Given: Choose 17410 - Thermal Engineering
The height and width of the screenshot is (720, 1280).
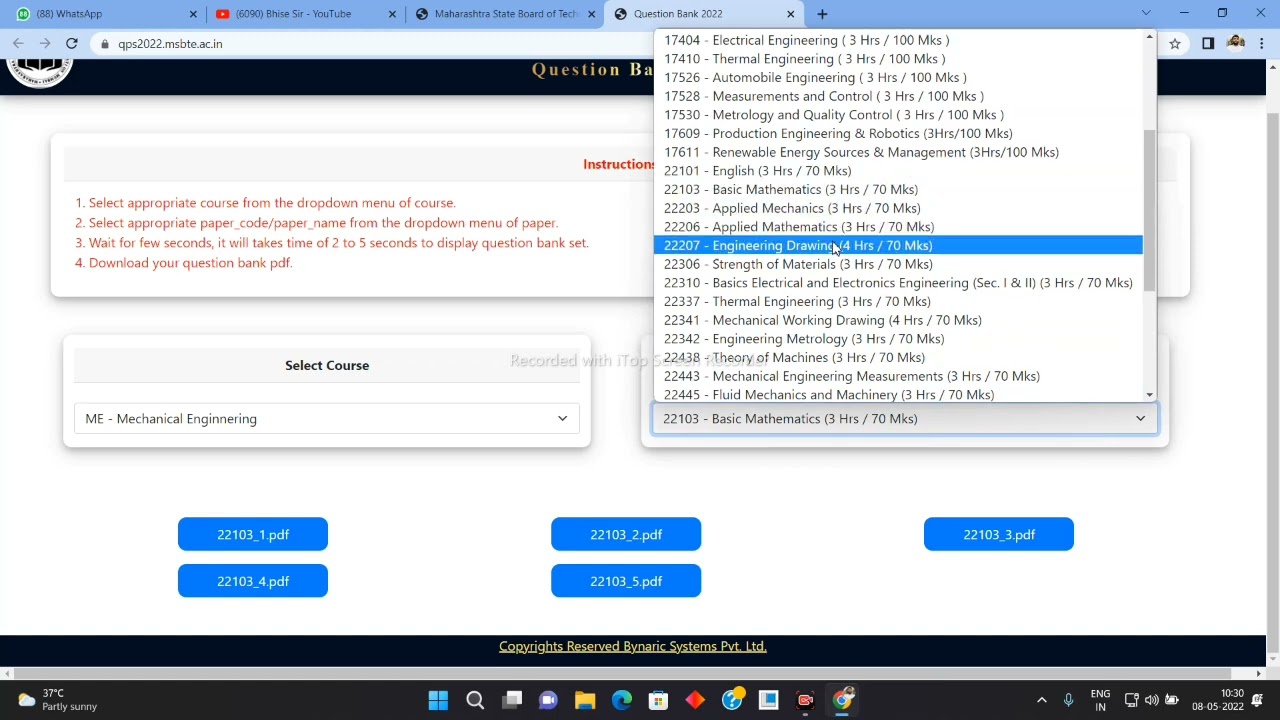Looking at the screenshot, I should (x=898, y=59).
